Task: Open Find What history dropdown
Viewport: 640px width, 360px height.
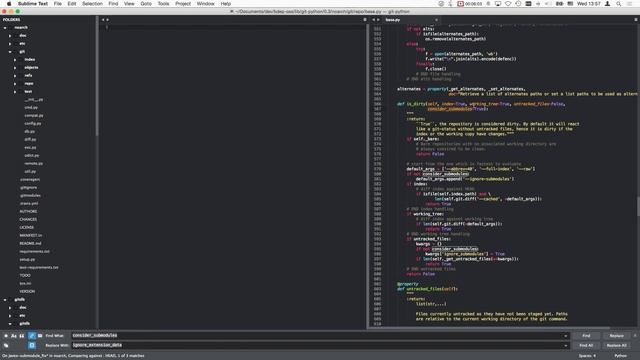Action: (x=566, y=336)
